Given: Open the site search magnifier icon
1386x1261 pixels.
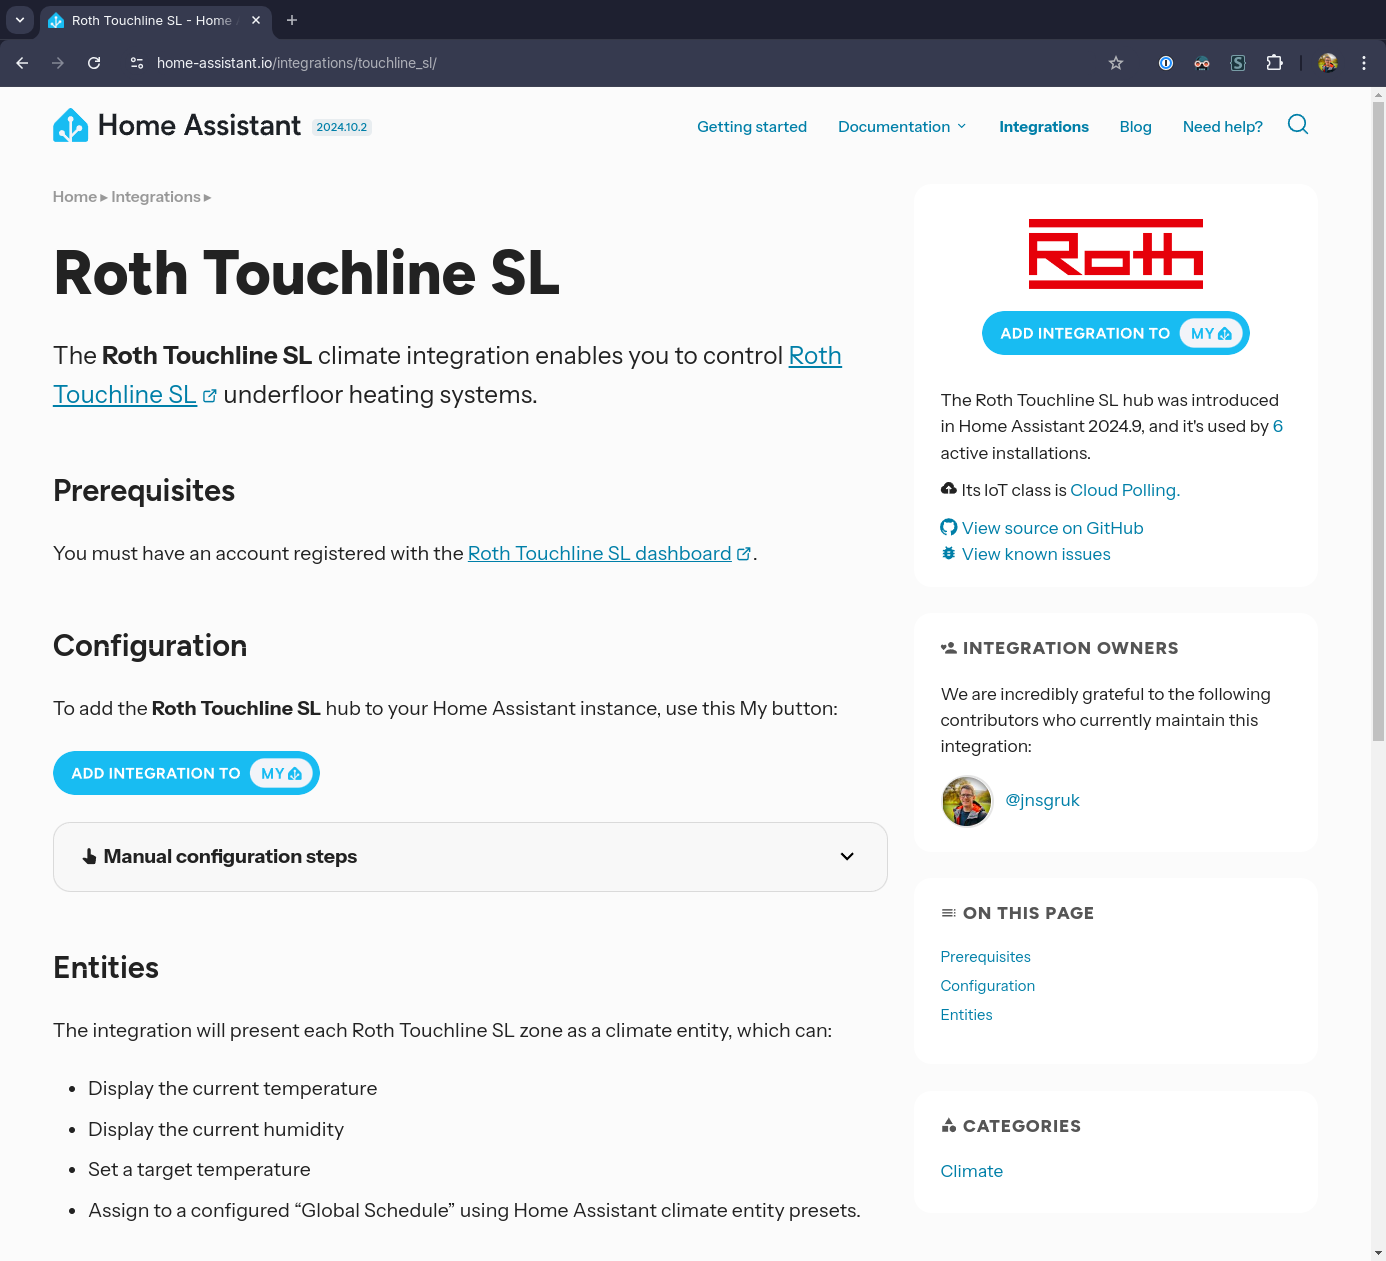Looking at the screenshot, I should click(1297, 125).
